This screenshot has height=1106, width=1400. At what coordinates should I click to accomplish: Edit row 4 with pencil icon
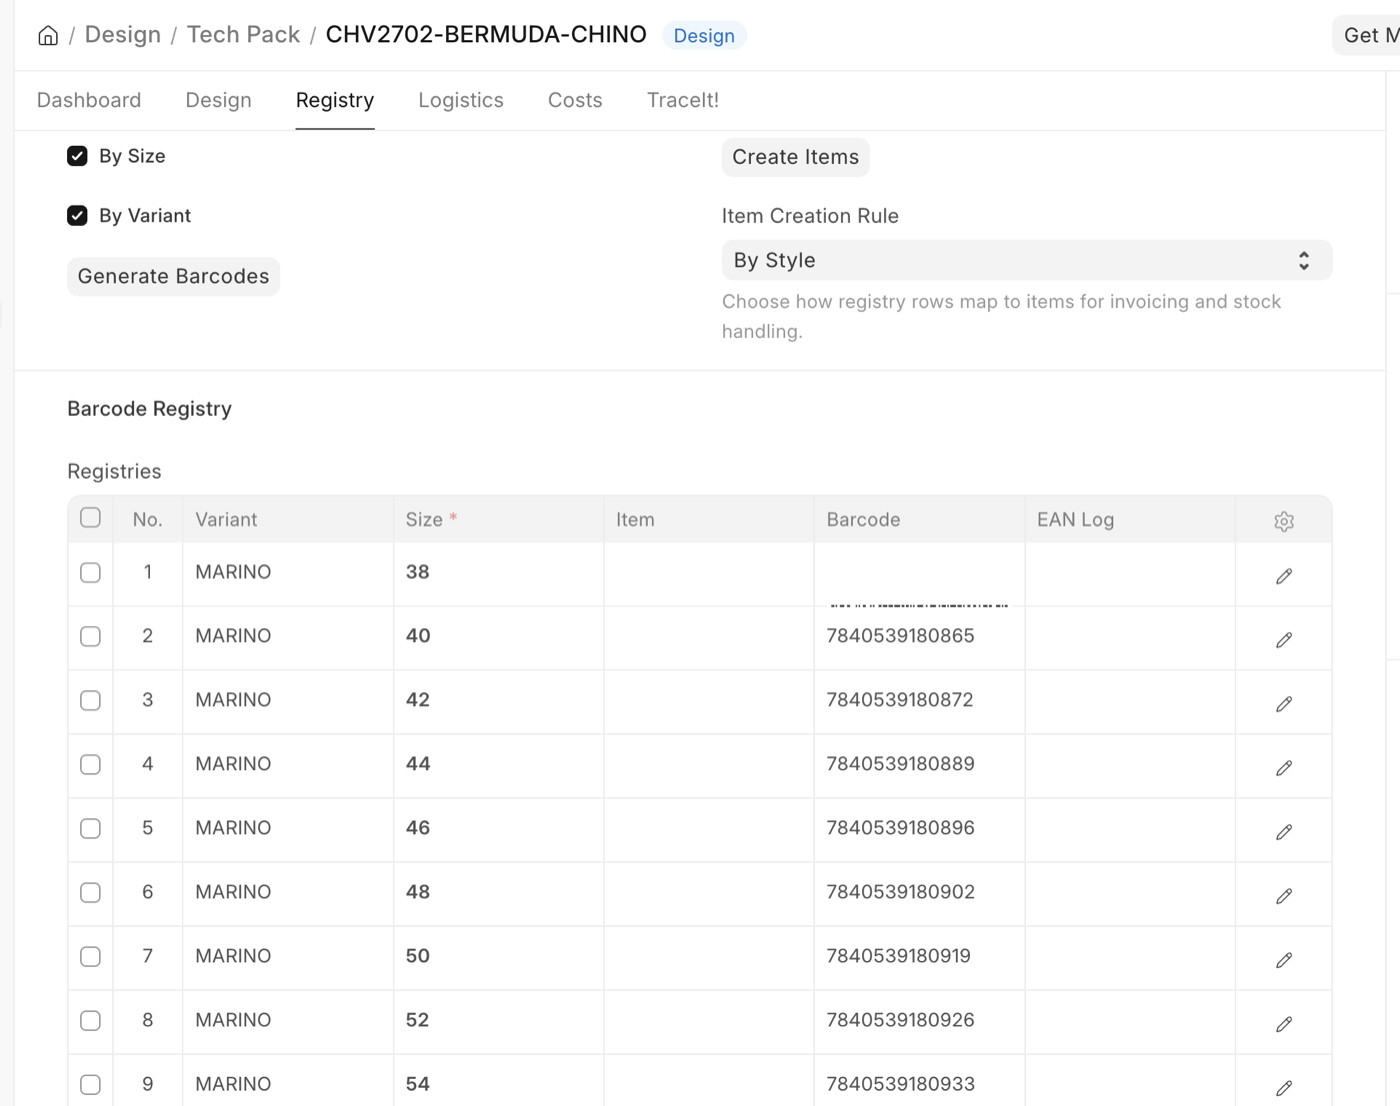click(1284, 768)
